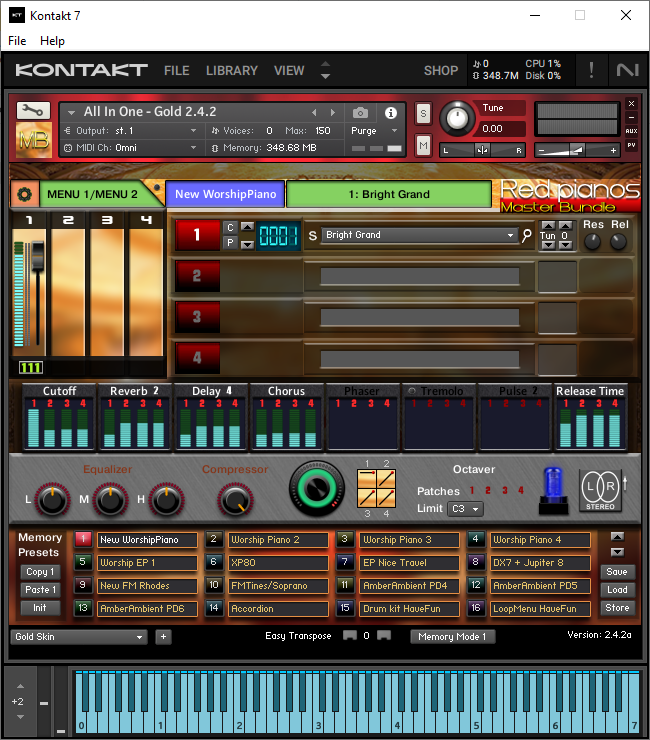The height and width of the screenshot is (740, 650).
Task: Close the instrument with the X button
Action: 631,103
